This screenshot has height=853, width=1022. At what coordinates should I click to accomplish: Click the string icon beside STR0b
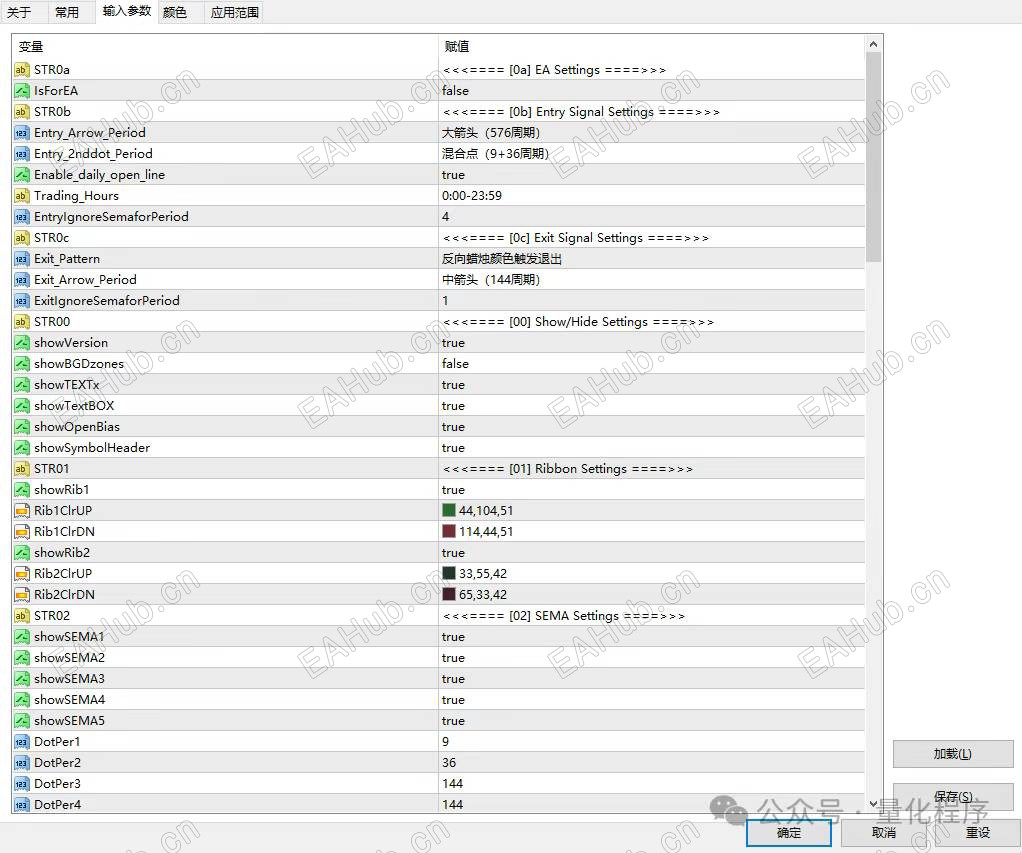22,111
